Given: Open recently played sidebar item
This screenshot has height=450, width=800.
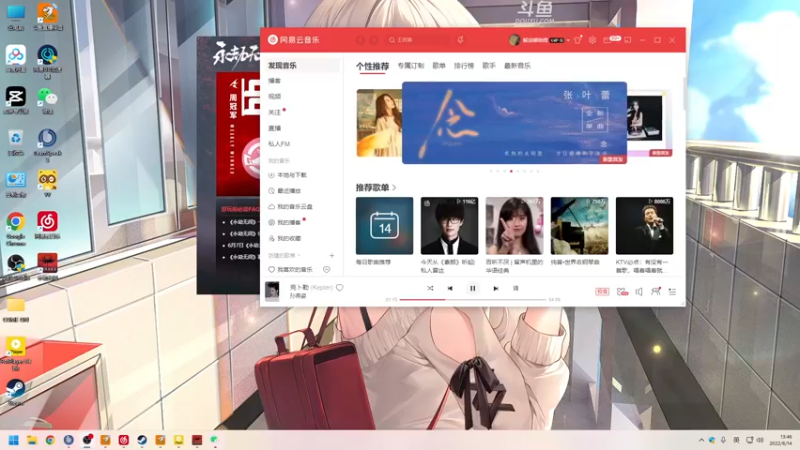Looking at the screenshot, I should pos(285,191).
